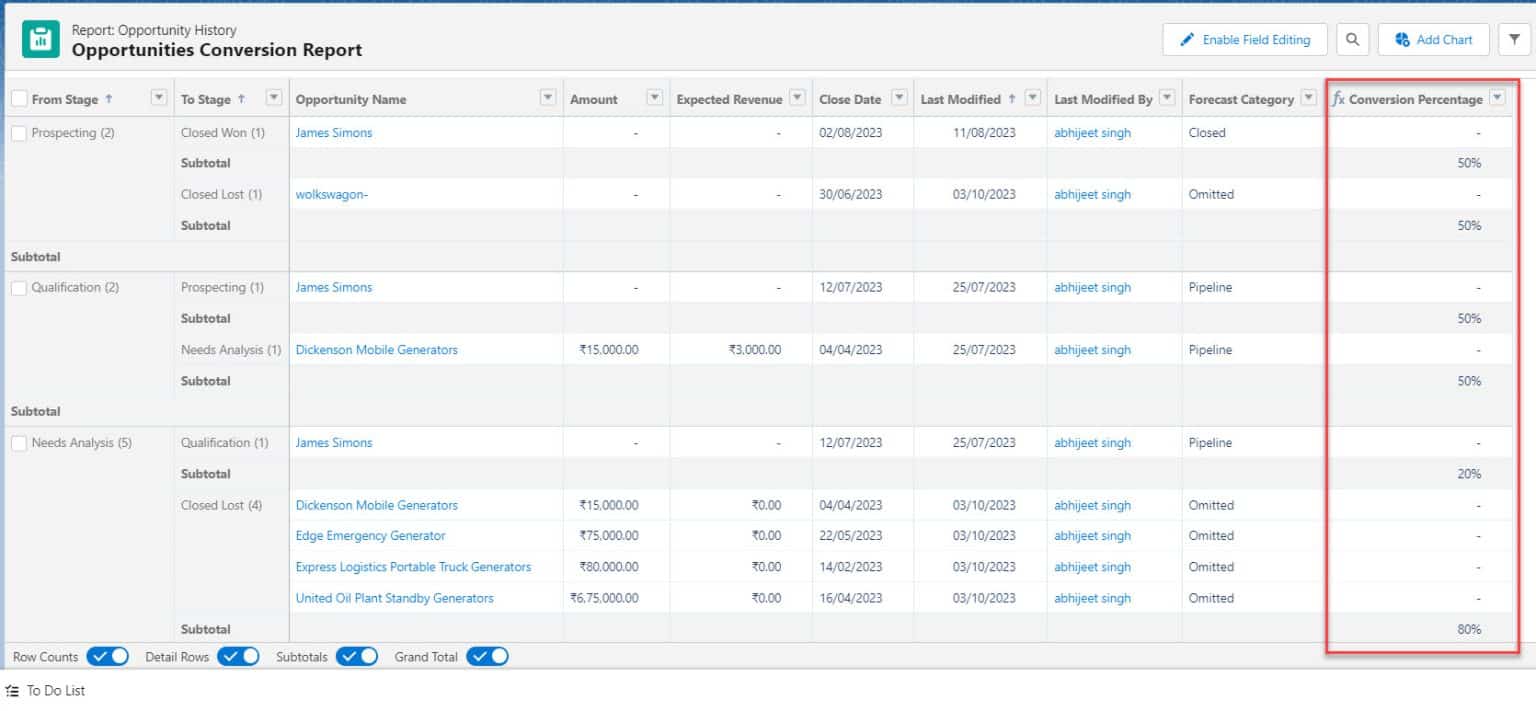
Task: Click the sort arrow on Last Modified
Action: click(1012, 98)
